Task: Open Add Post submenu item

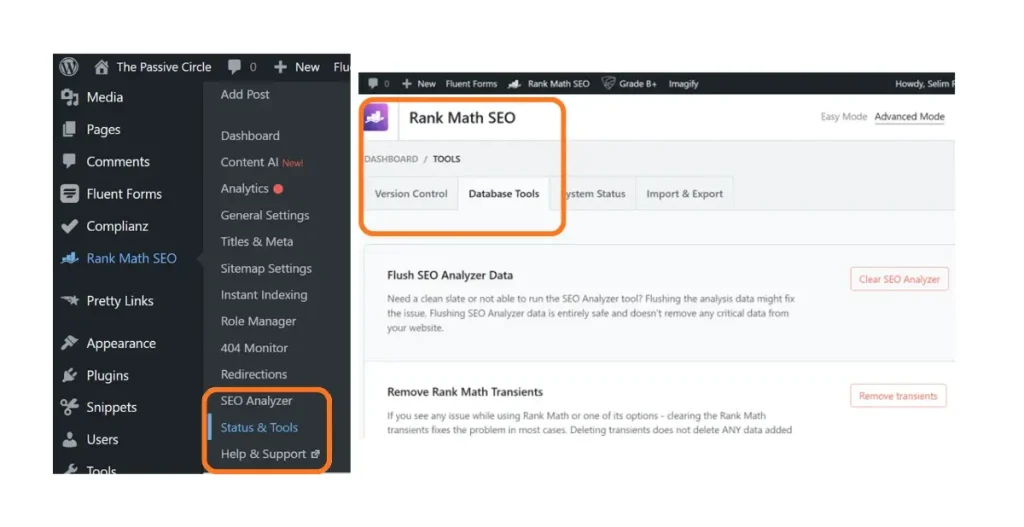Action: [x=245, y=94]
